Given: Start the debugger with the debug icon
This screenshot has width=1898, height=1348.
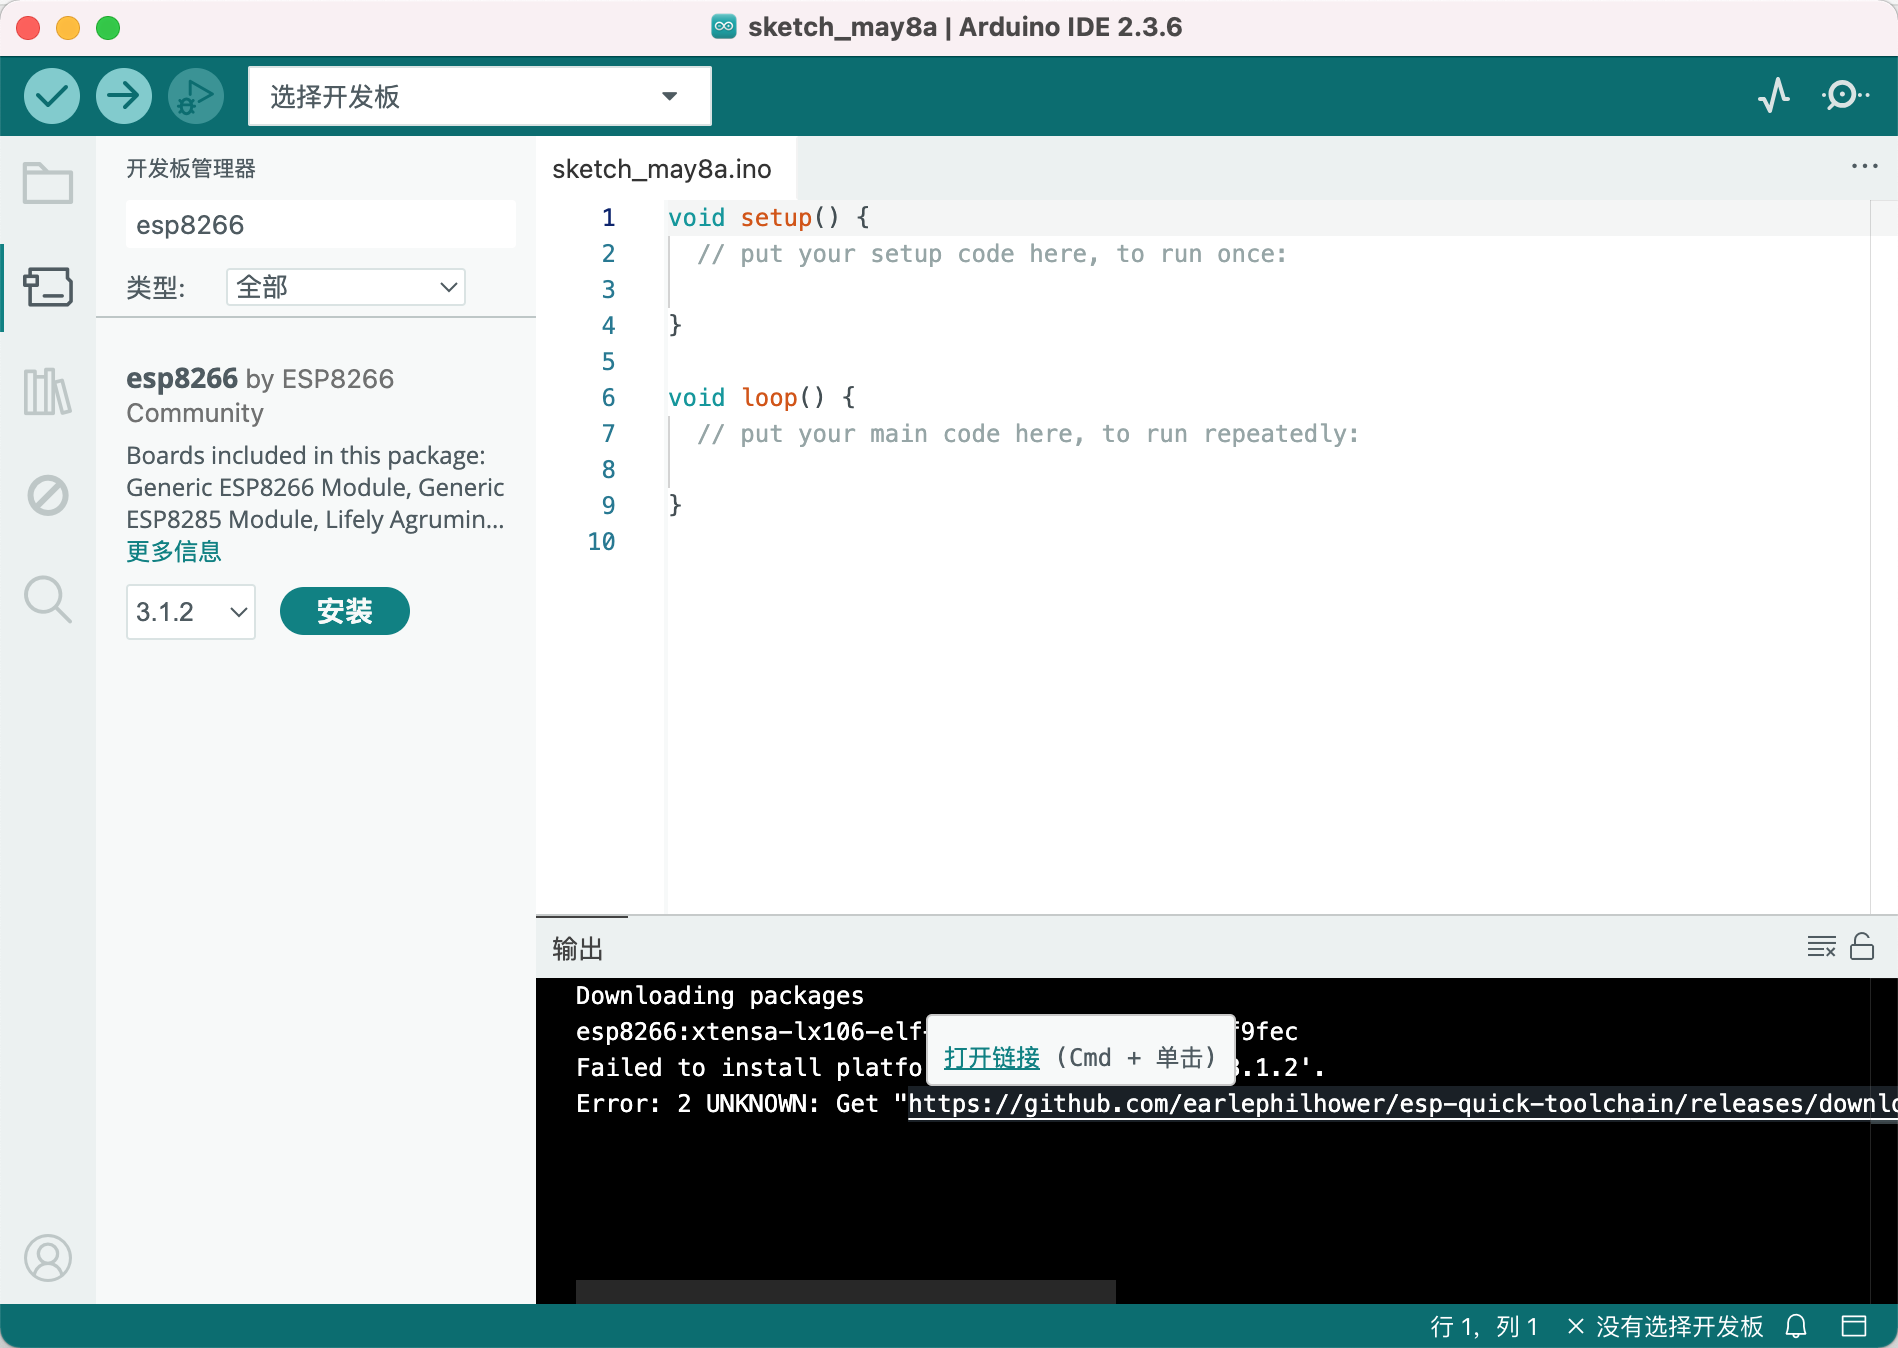Looking at the screenshot, I should pos(196,96).
